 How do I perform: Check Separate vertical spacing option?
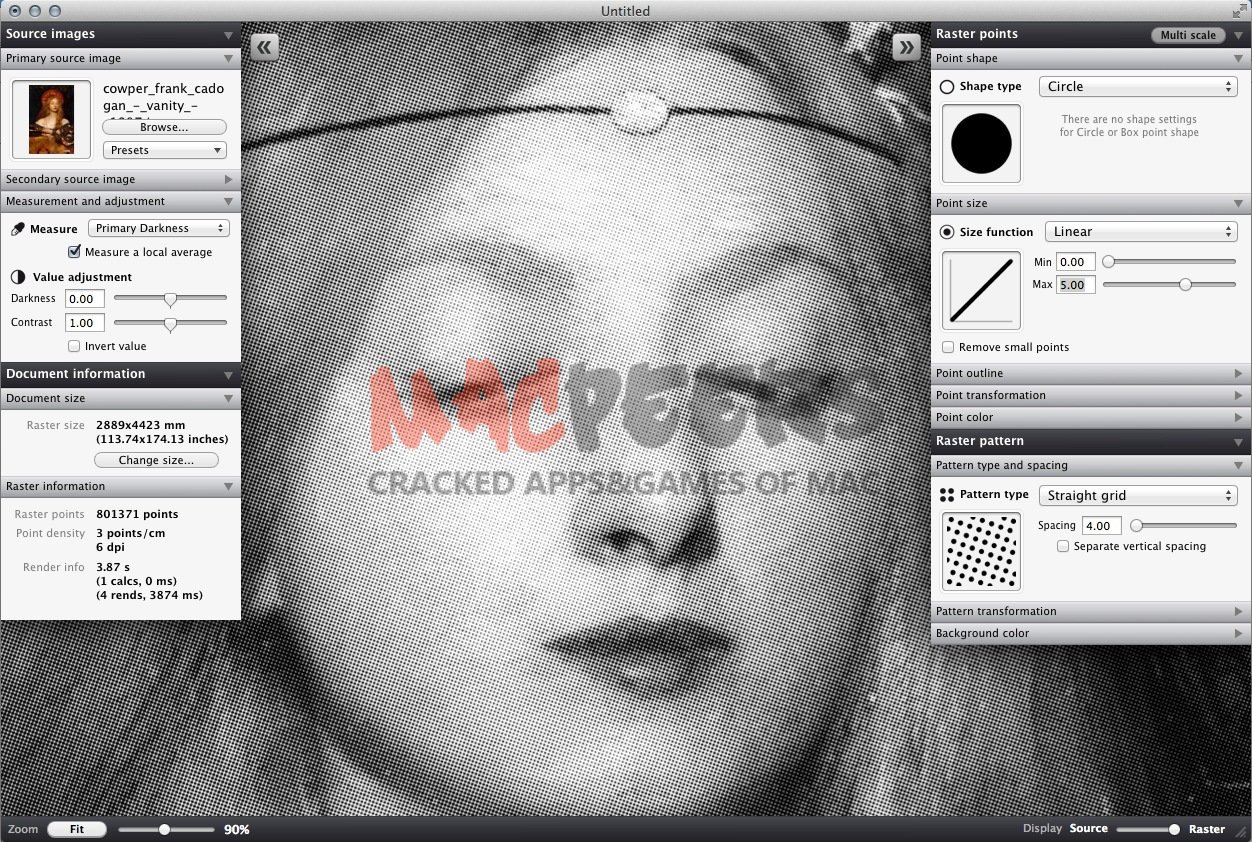(1063, 546)
